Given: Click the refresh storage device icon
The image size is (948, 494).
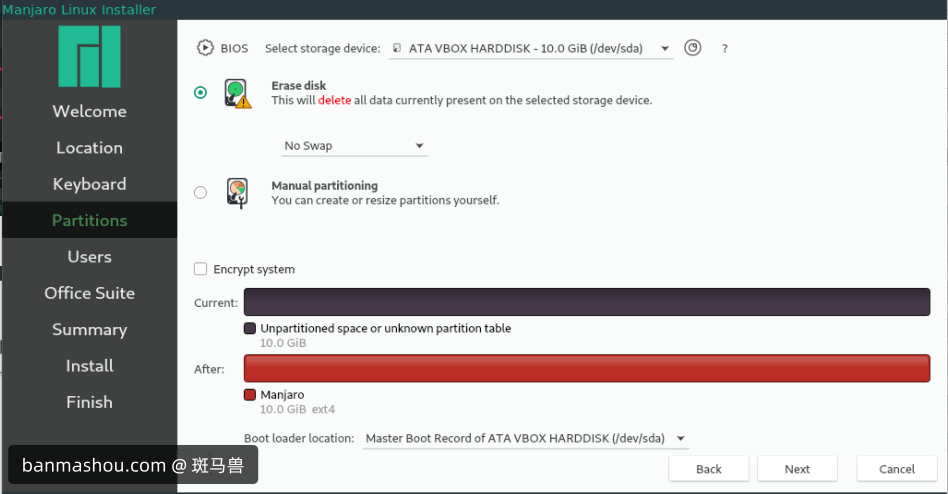Looking at the screenshot, I should point(693,47).
